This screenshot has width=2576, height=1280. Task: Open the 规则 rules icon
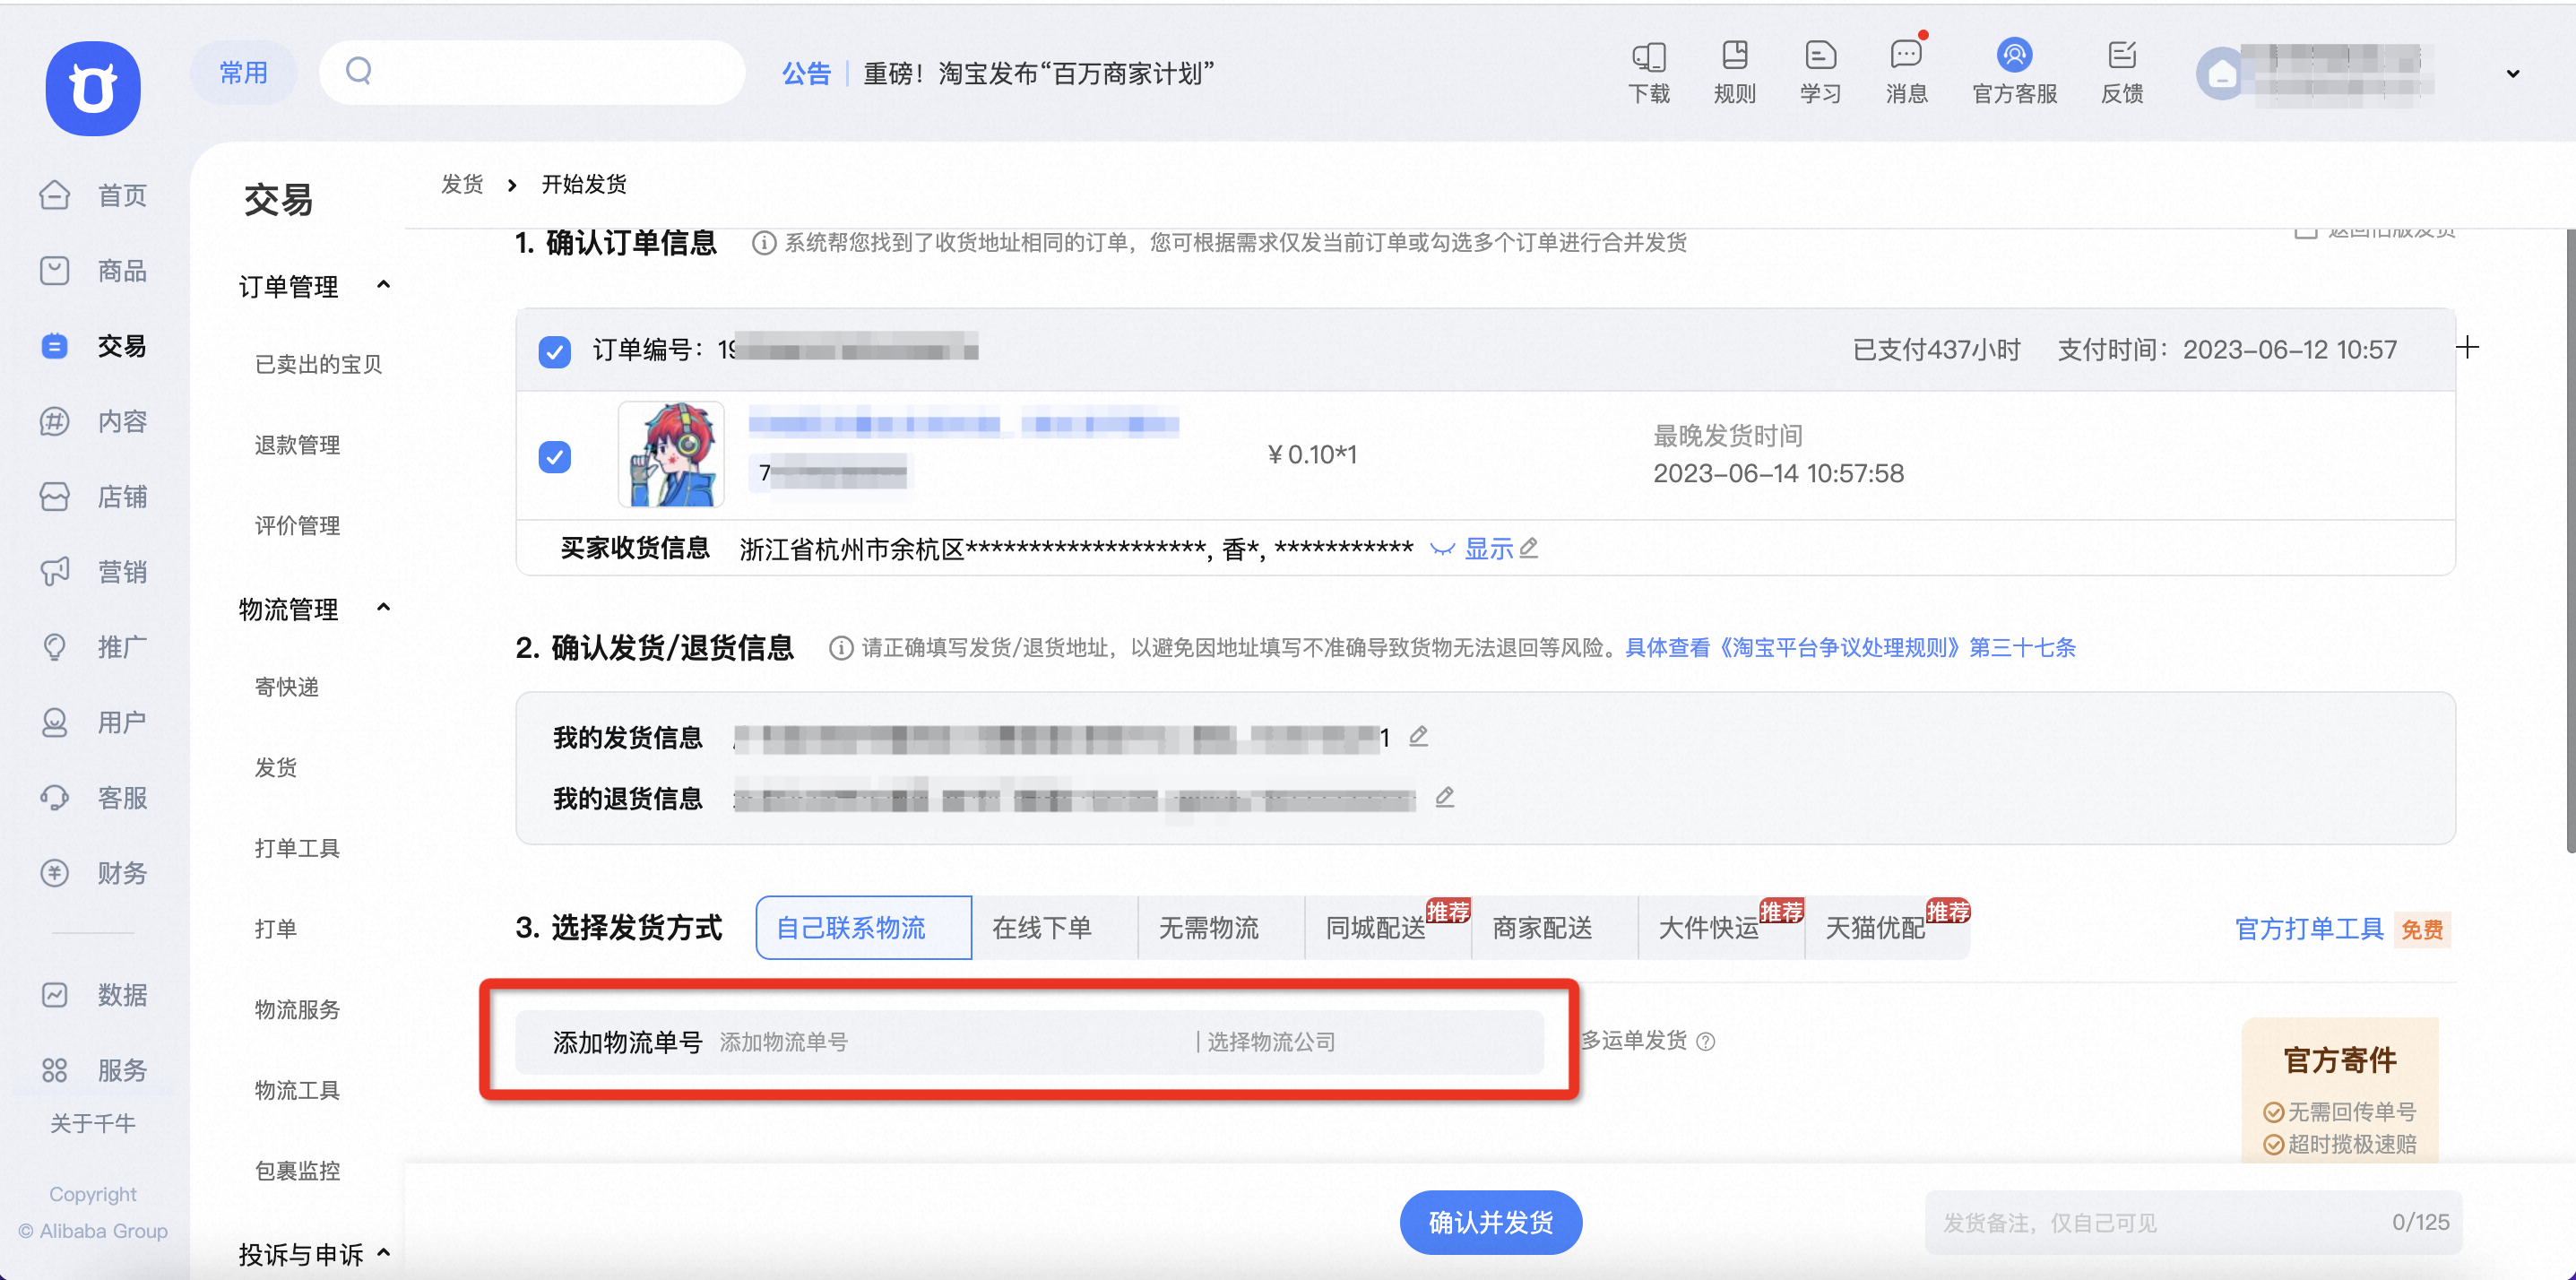tap(1735, 56)
